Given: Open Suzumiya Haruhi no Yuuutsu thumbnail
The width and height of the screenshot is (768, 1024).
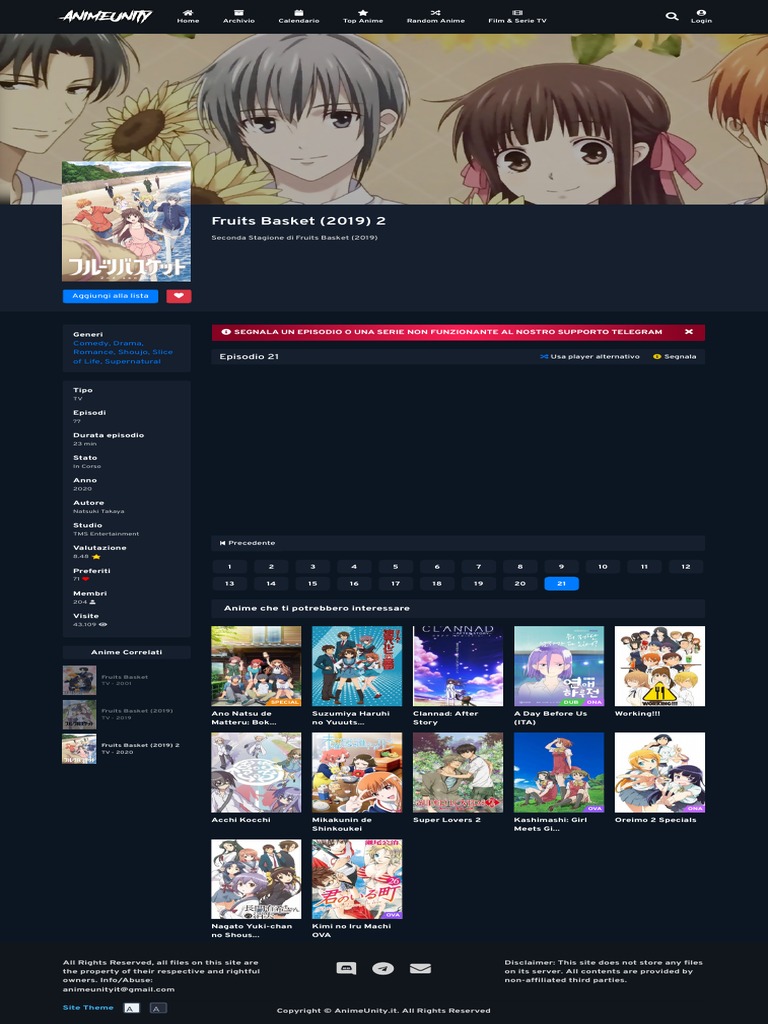Looking at the screenshot, I should coord(357,666).
